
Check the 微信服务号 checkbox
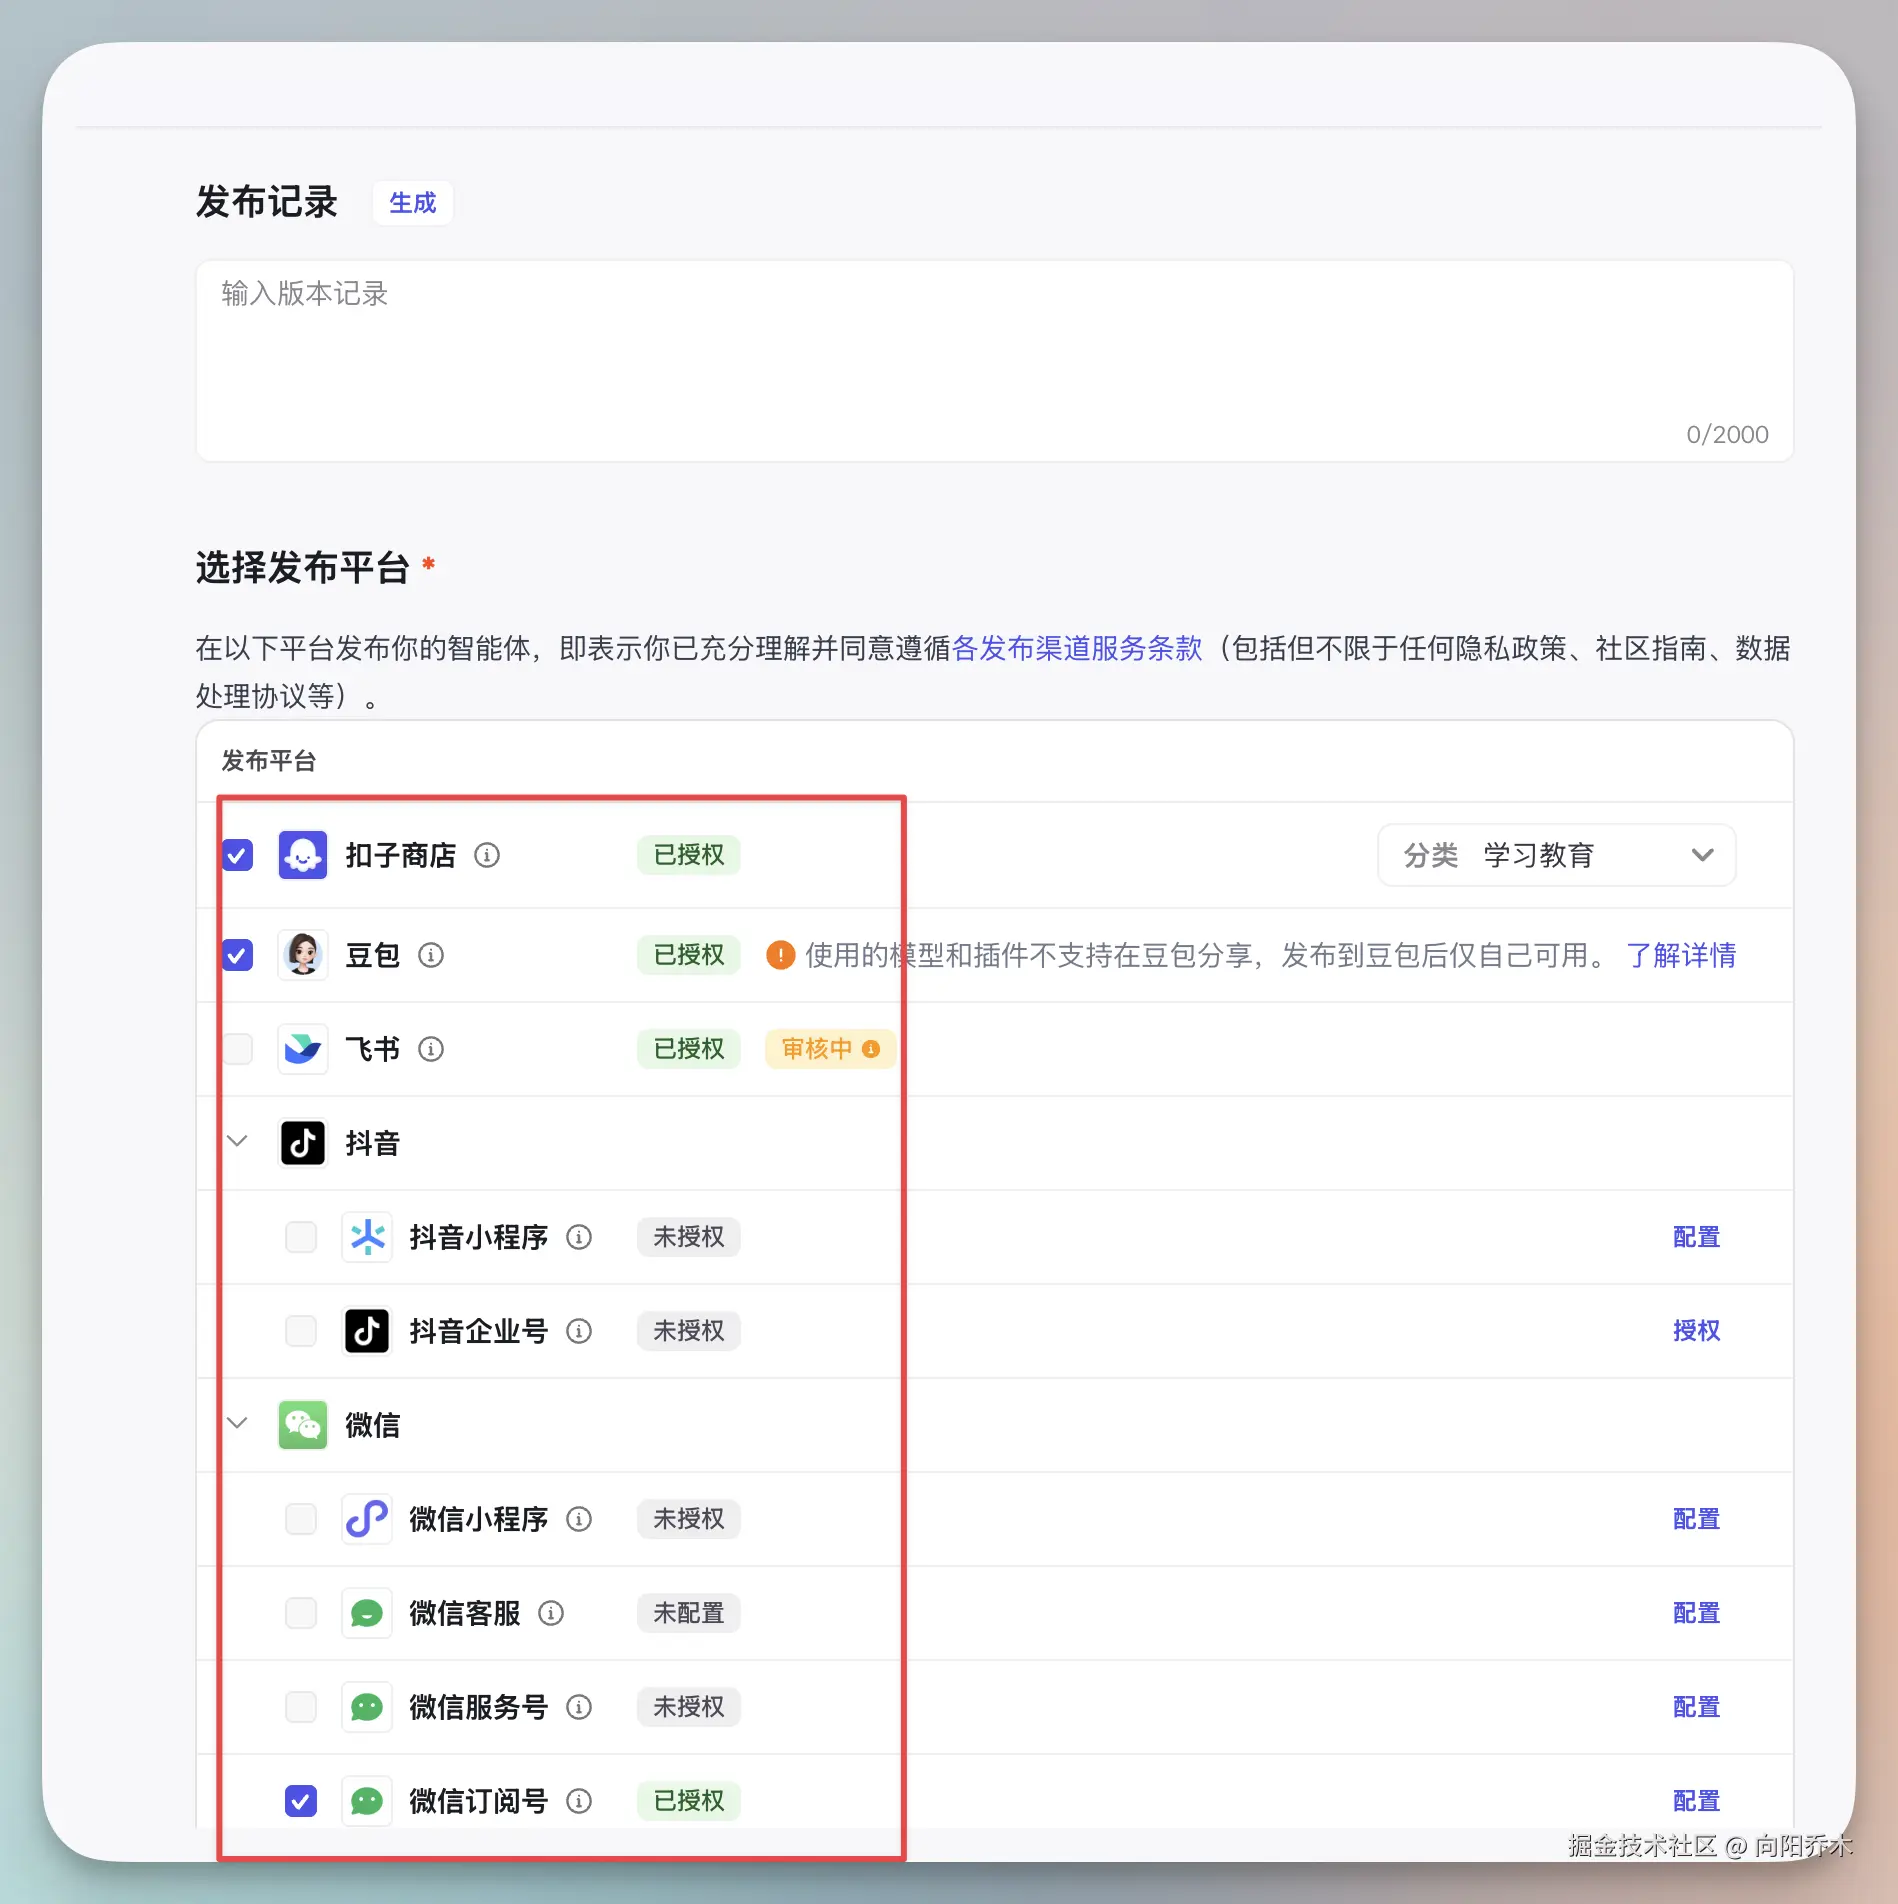coord(301,1707)
